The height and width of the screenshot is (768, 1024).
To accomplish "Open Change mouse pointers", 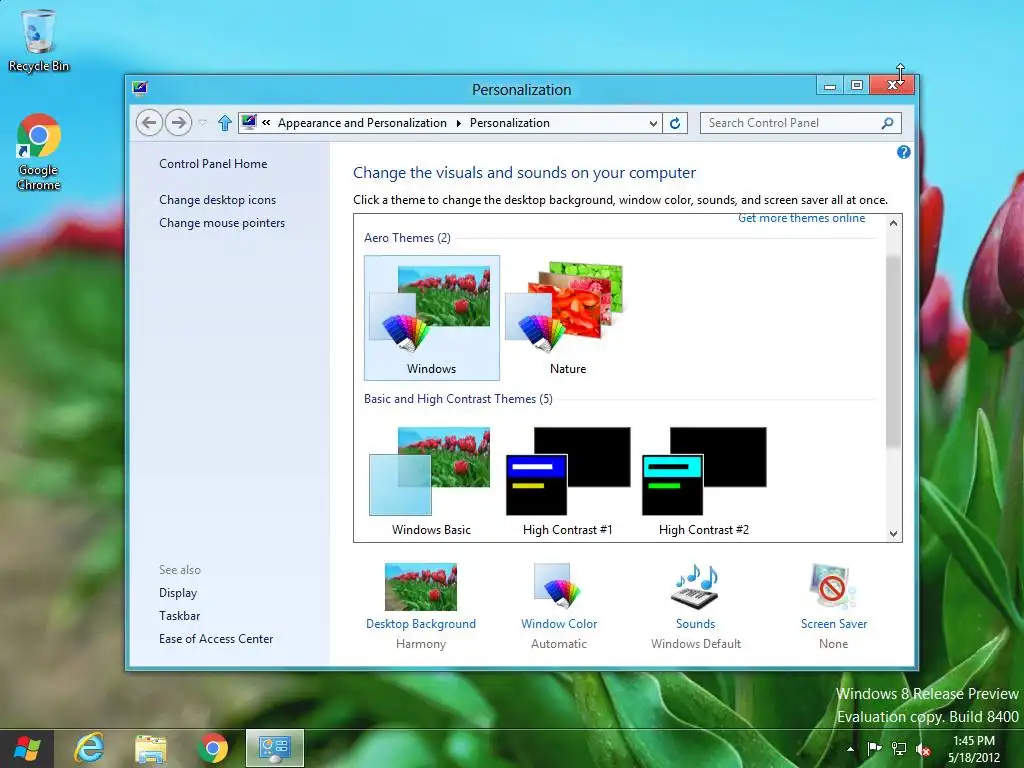I will click(x=222, y=223).
